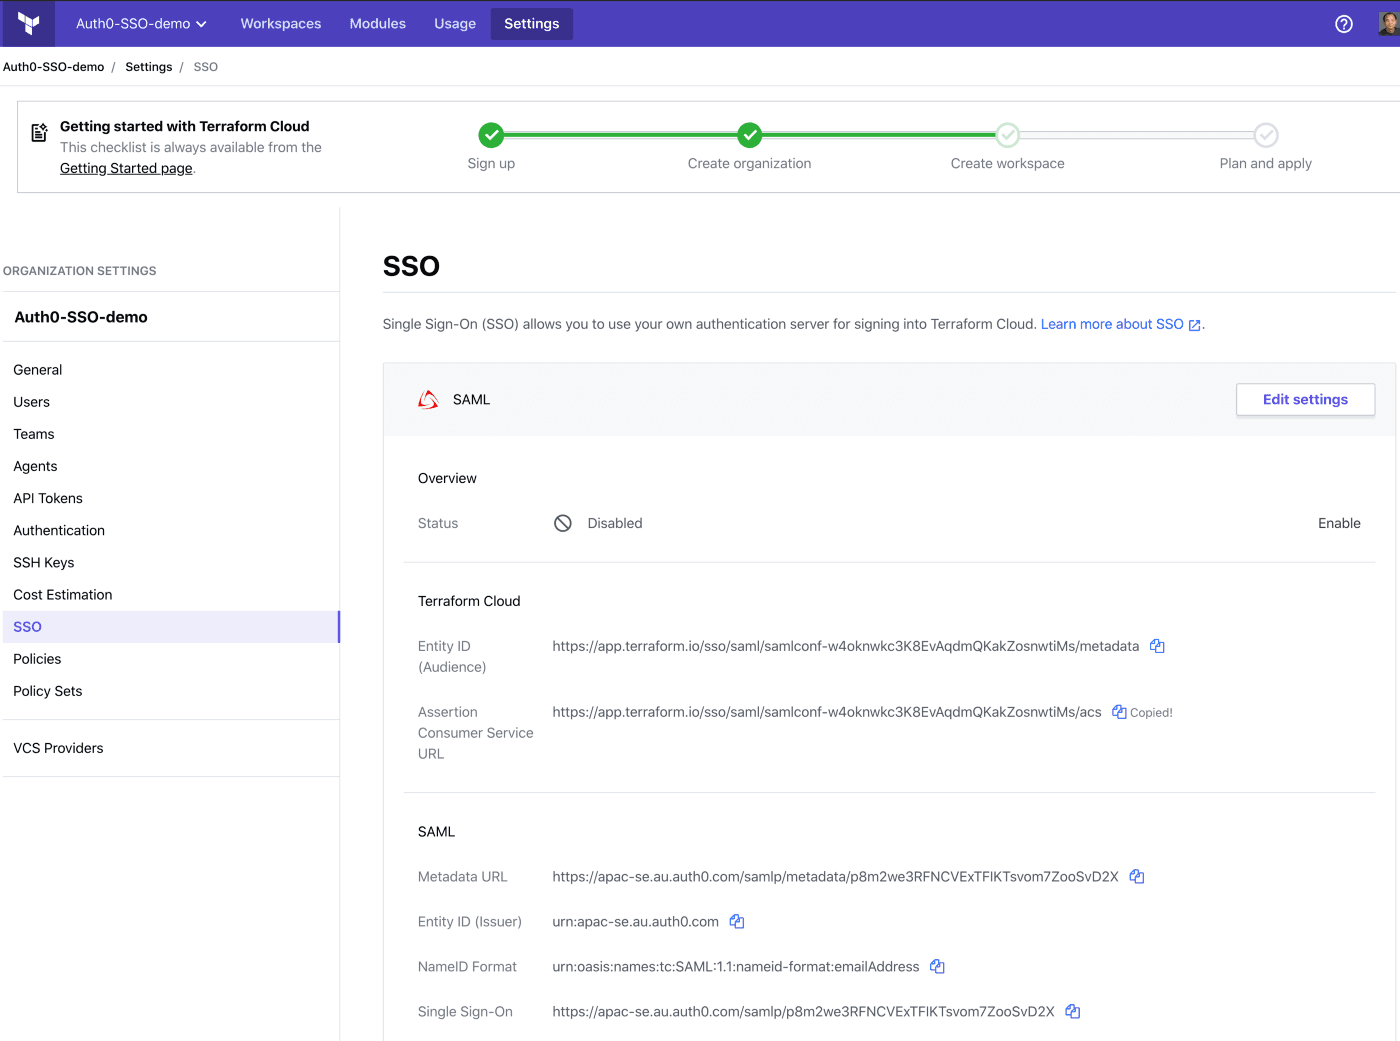1400x1041 pixels.
Task: Copy the NameID Format value
Action: 937,966
